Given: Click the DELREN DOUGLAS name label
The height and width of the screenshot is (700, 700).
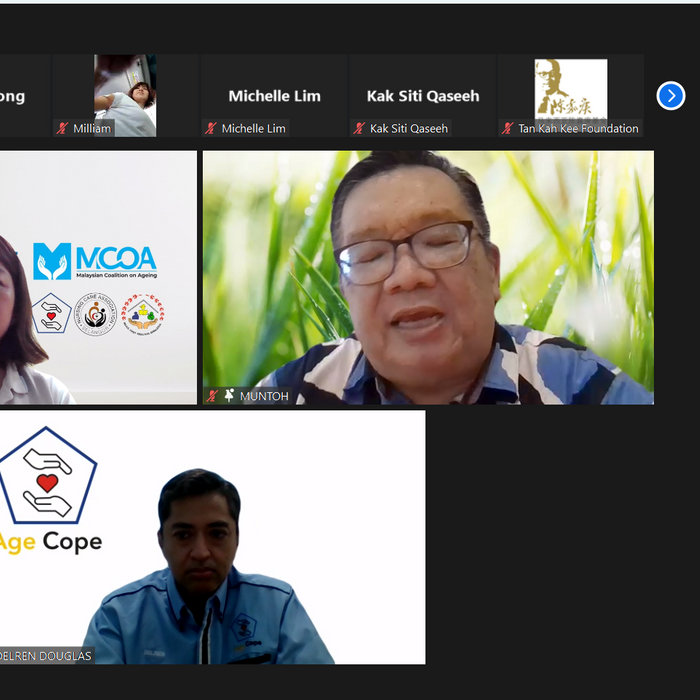Looking at the screenshot, I should click(x=45, y=655).
